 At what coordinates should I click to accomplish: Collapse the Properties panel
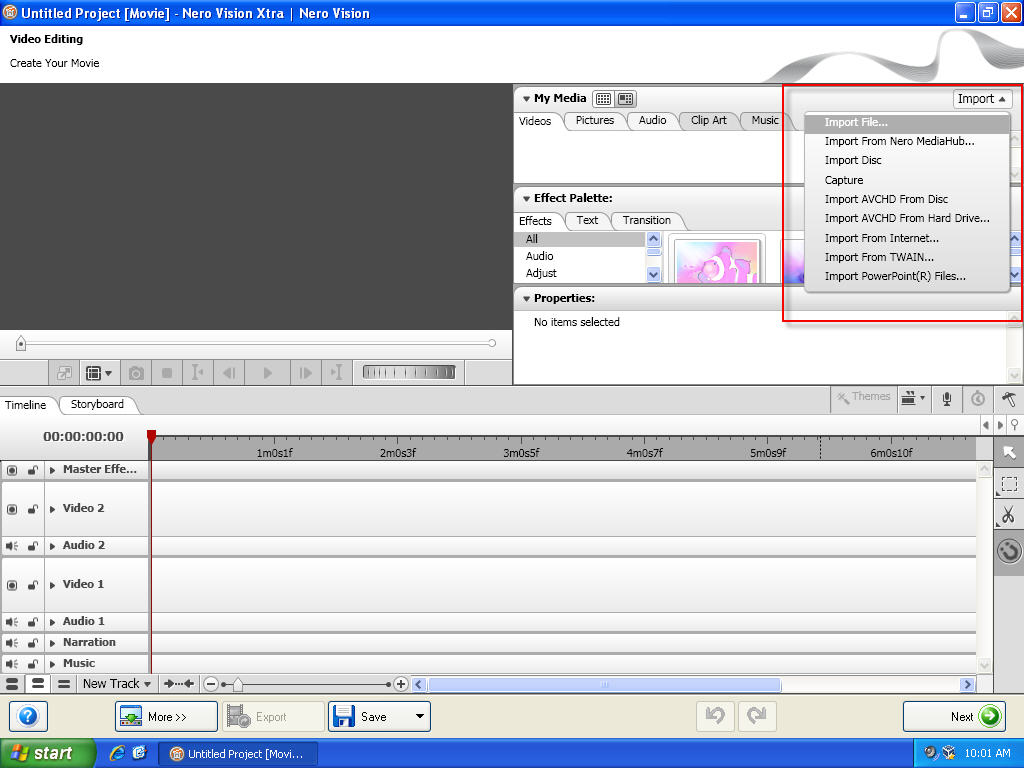point(526,299)
